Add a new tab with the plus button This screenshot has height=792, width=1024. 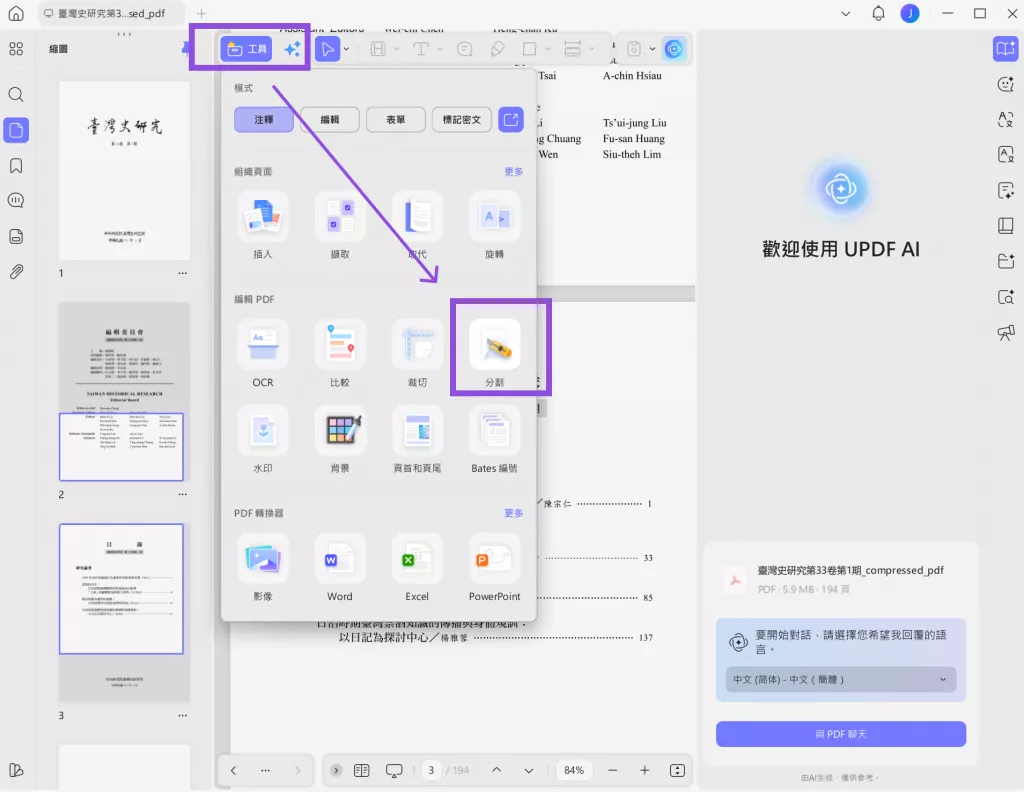(x=201, y=13)
